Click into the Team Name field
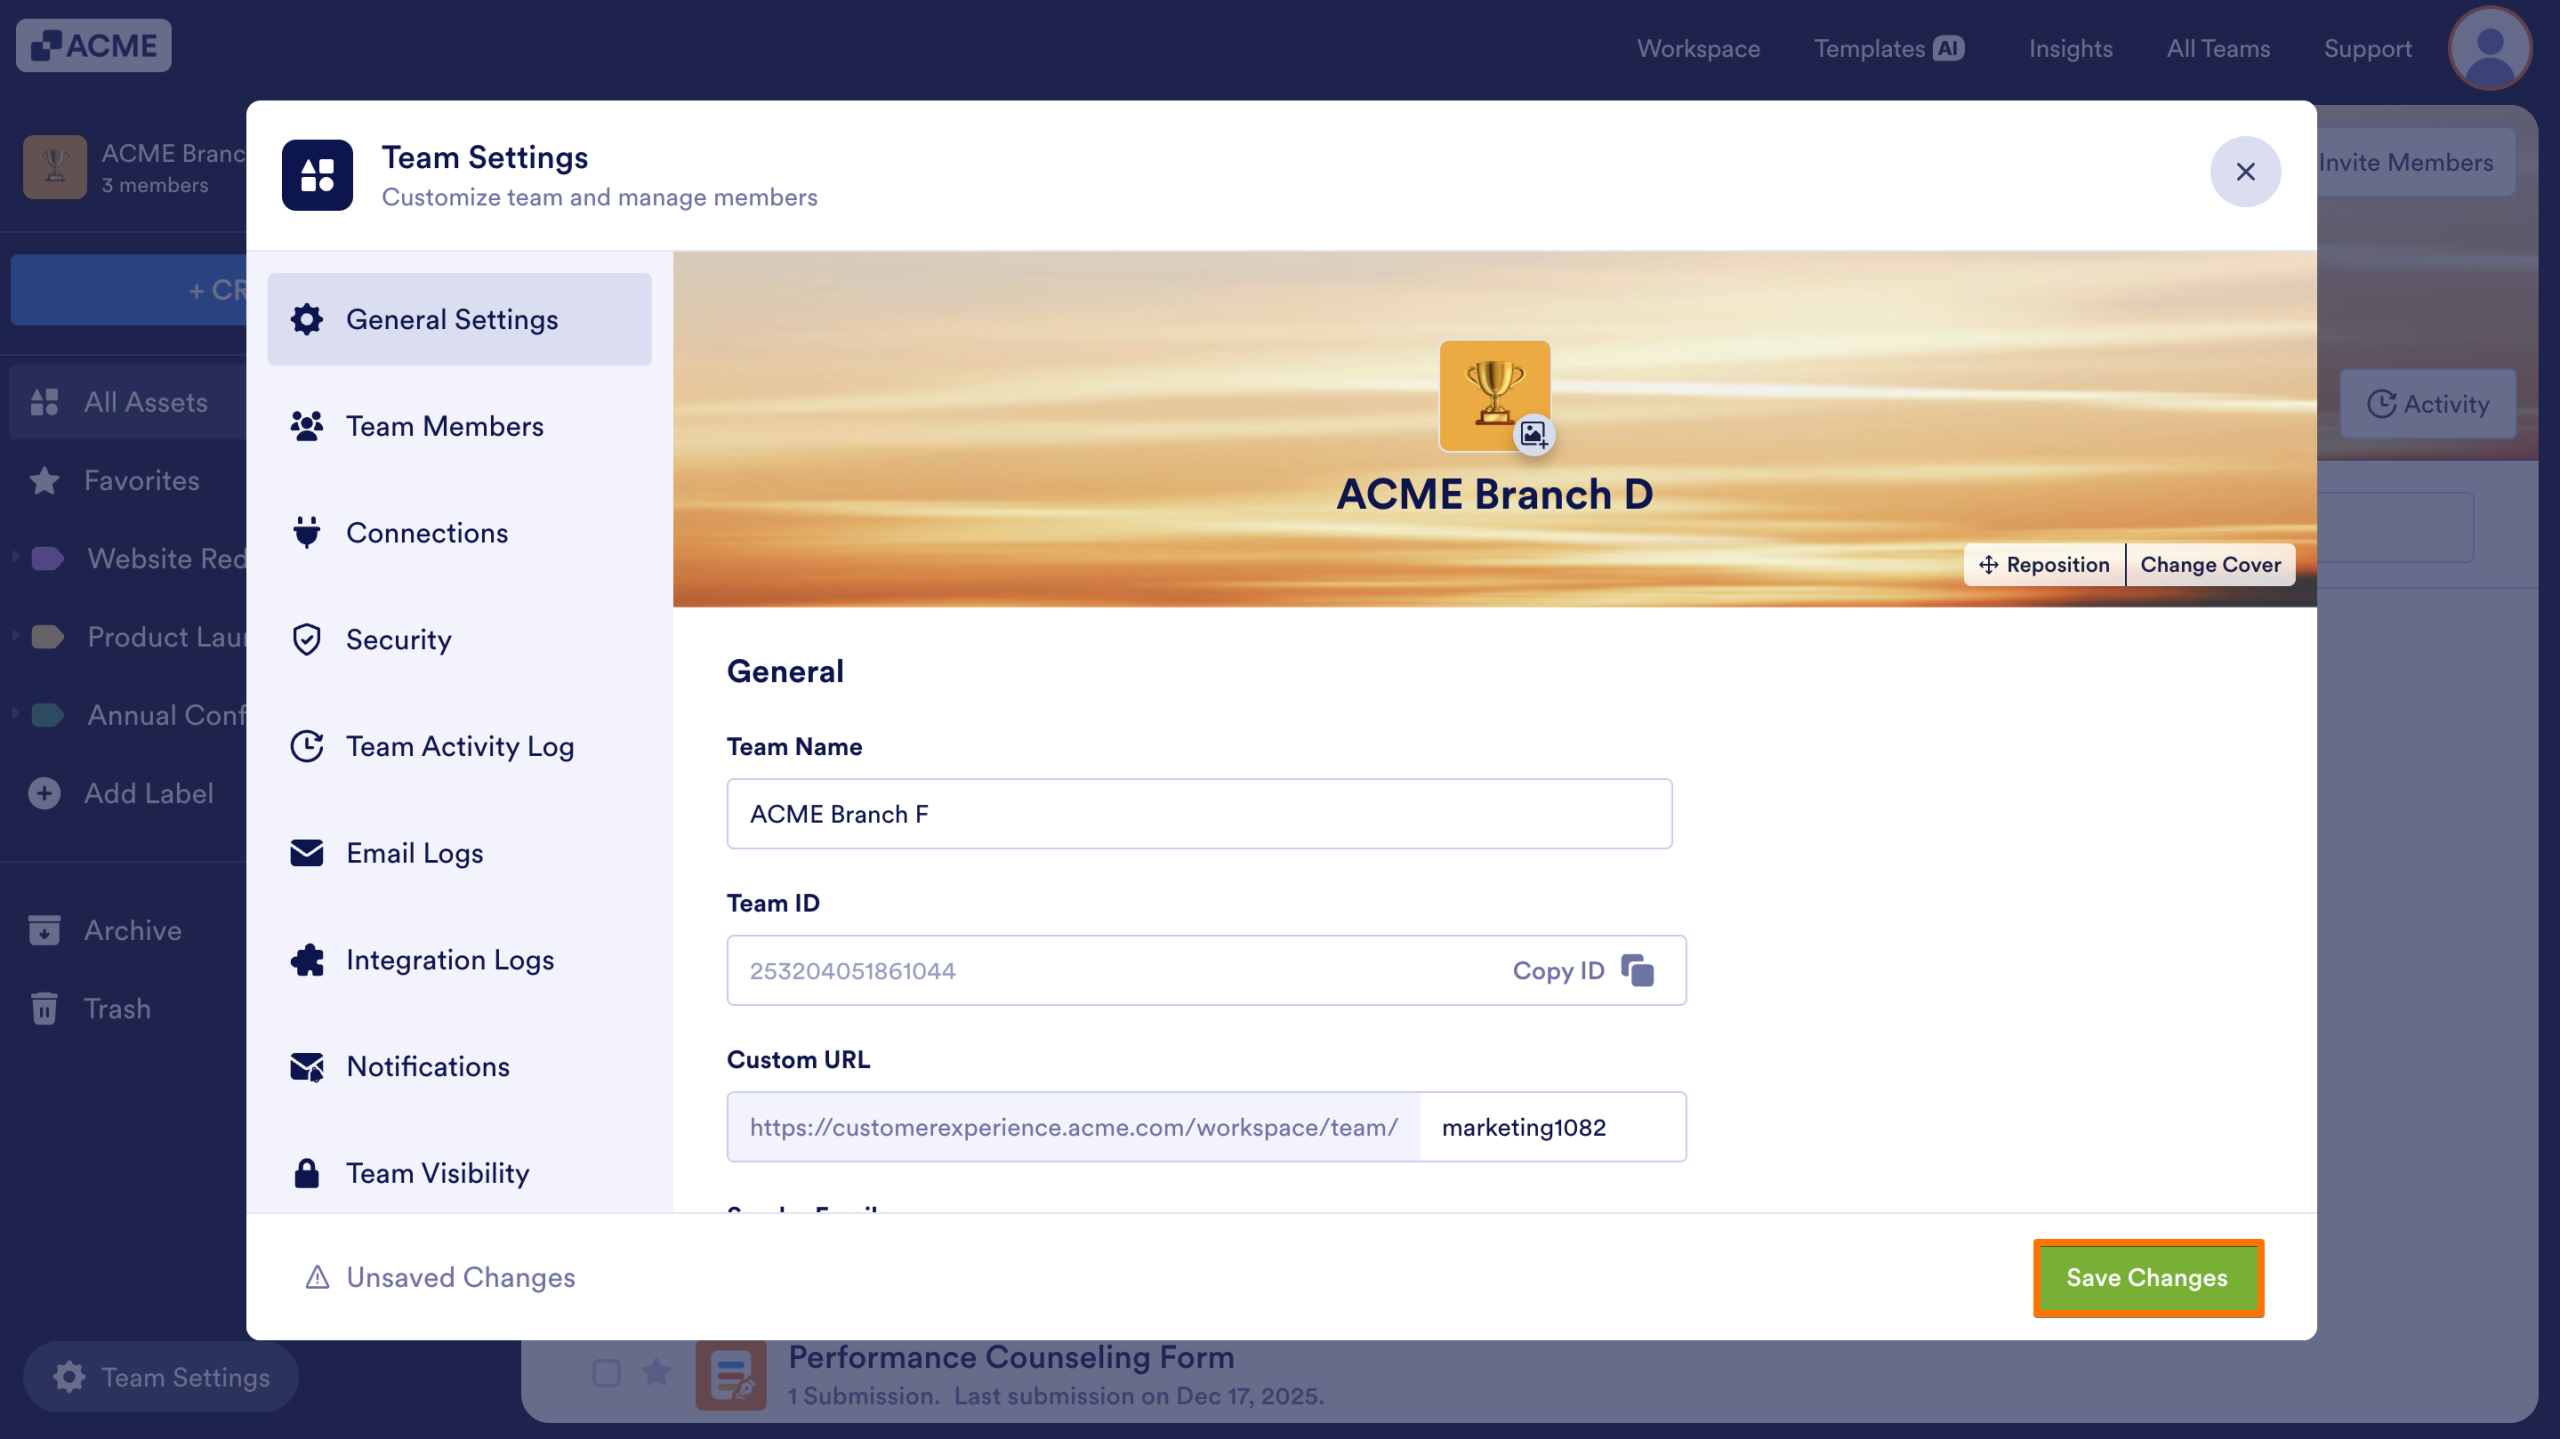2560x1439 pixels. click(1199, 814)
